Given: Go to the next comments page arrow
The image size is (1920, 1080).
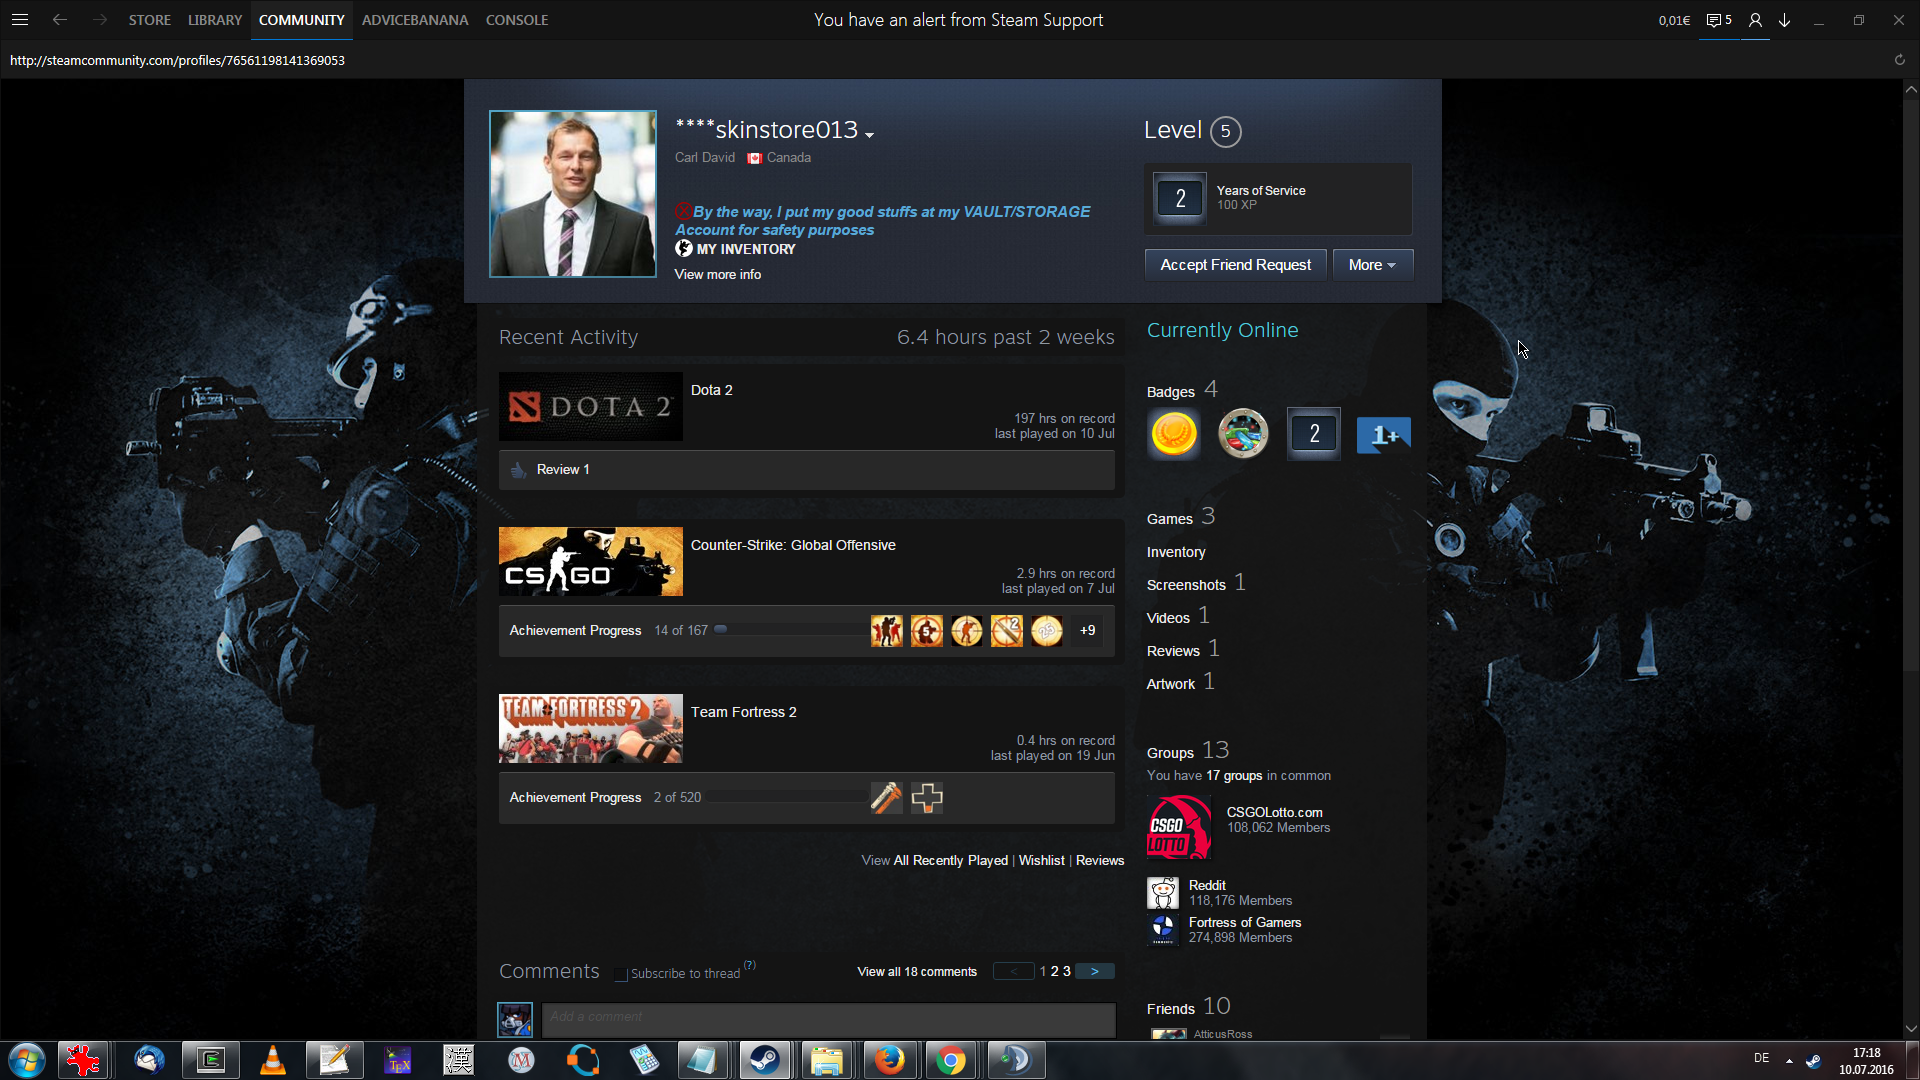Looking at the screenshot, I should click(1095, 972).
